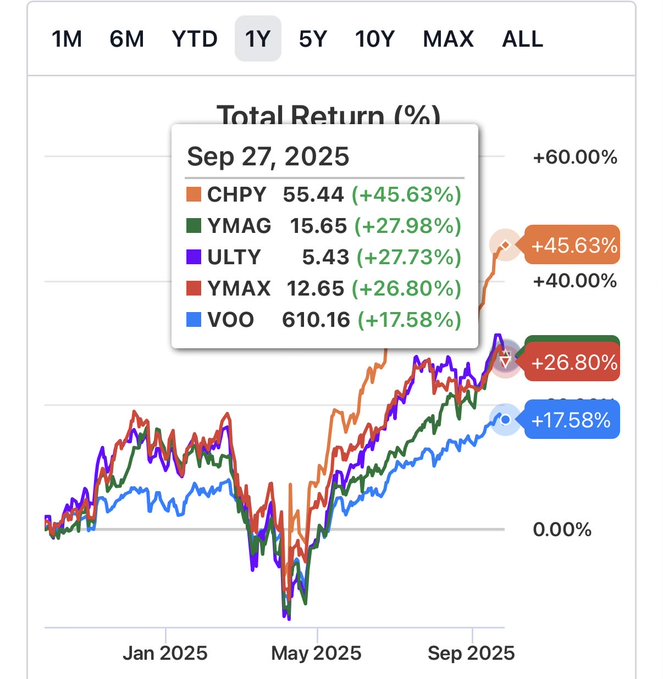Click the red +26.80% end label
The height and width of the screenshot is (679, 663).
[574, 362]
